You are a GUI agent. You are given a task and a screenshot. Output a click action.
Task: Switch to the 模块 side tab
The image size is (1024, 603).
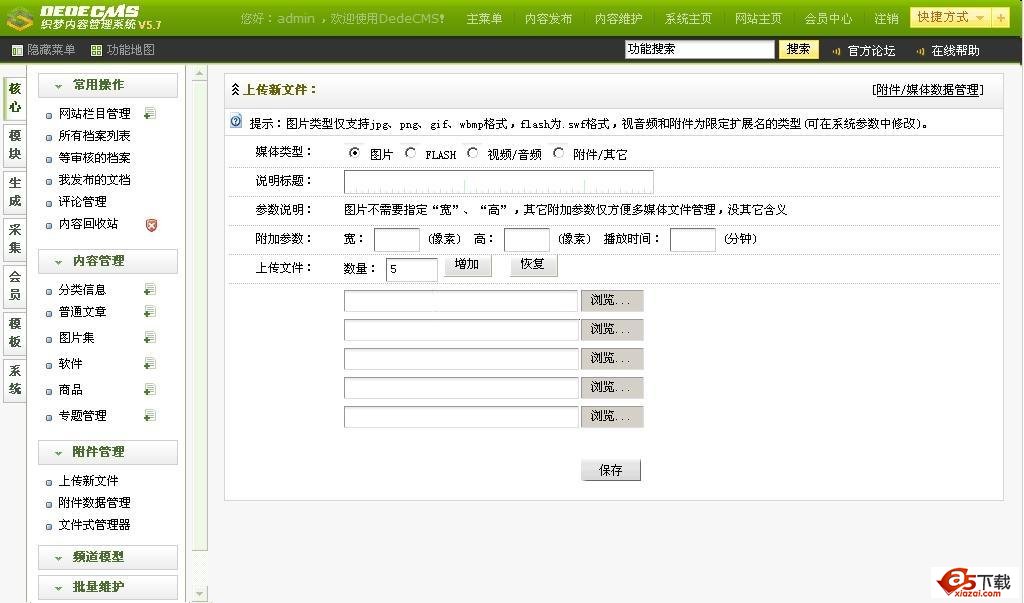pyautogui.click(x=14, y=145)
